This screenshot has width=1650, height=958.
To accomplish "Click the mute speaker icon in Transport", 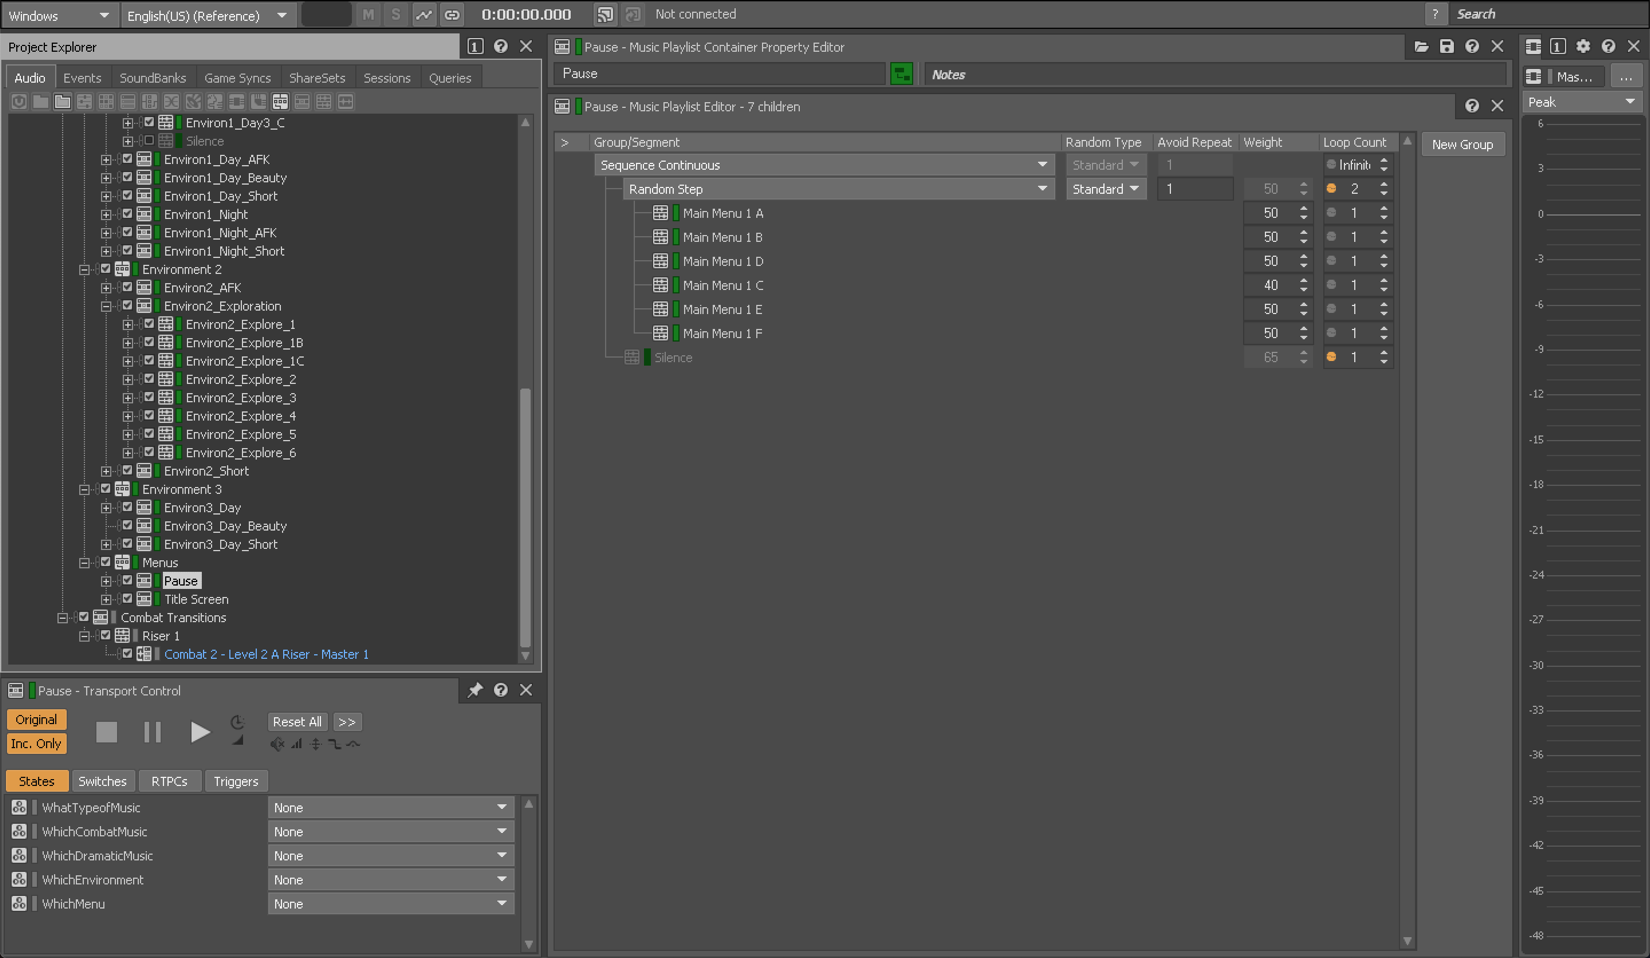I will 277,744.
